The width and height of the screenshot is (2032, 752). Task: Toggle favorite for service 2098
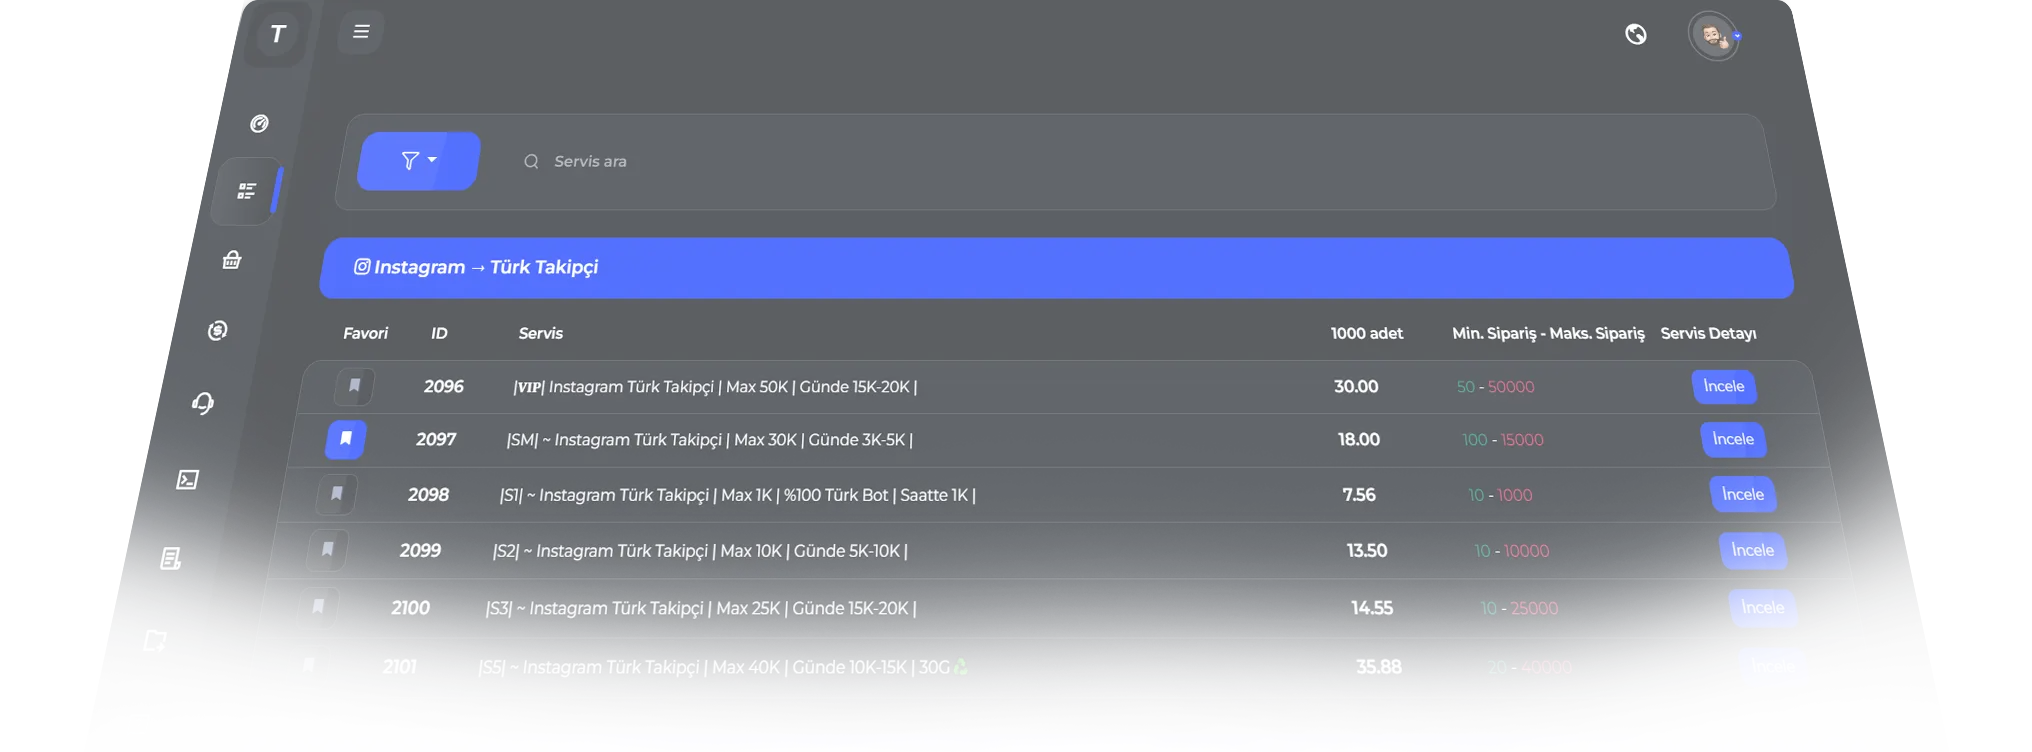pos(337,494)
